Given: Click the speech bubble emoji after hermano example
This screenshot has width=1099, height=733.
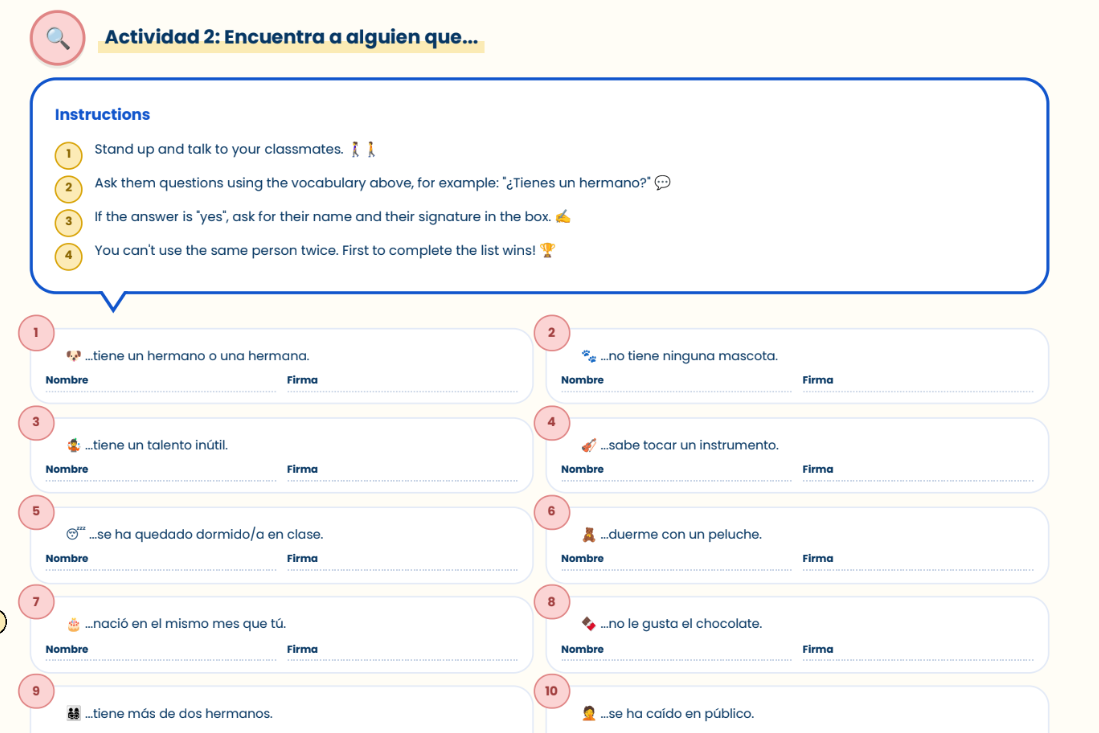Looking at the screenshot, I should (x=662, y=183).
